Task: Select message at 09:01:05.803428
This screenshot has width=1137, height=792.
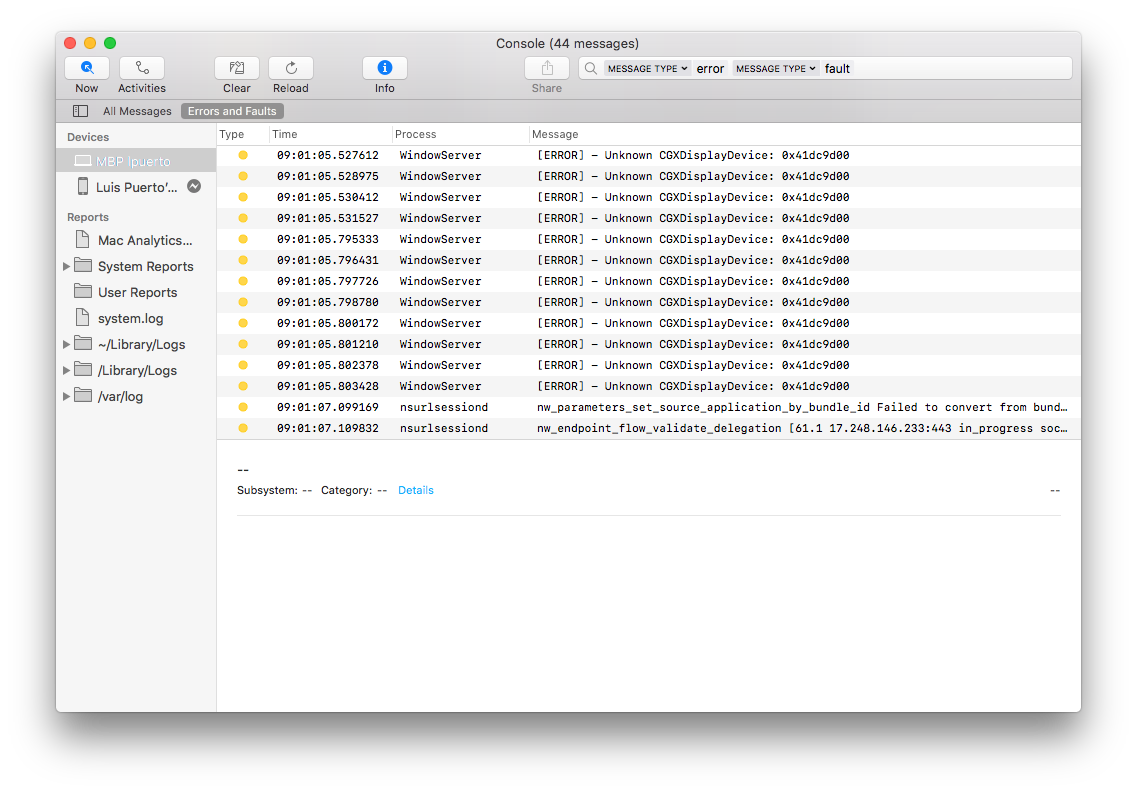Action: [x=648, y=387]
